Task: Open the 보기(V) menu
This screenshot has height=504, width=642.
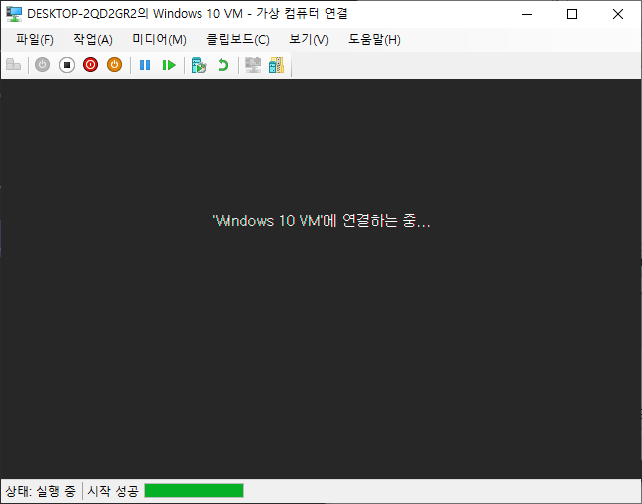Action: (309, 40)
